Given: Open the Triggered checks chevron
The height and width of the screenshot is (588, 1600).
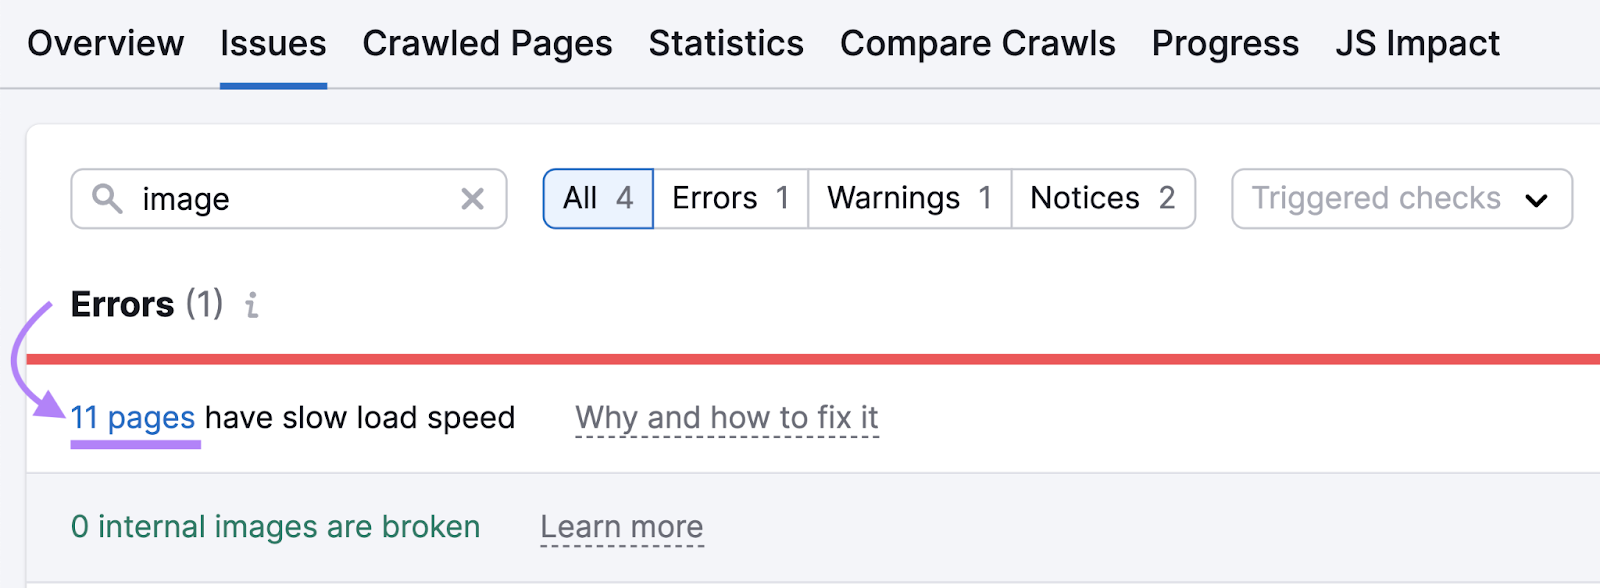Looking at the screenshot, I should (x=1538, y=199).
